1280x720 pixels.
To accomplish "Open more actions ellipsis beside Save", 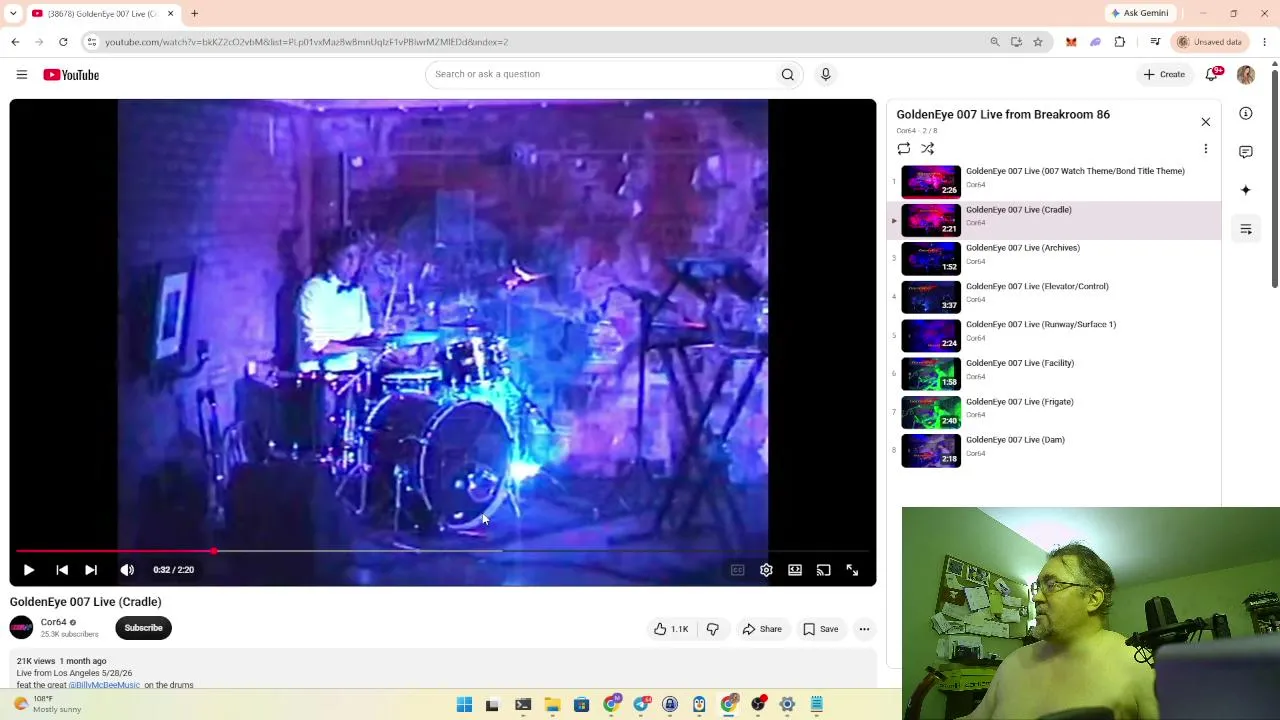I will point(864,629).
